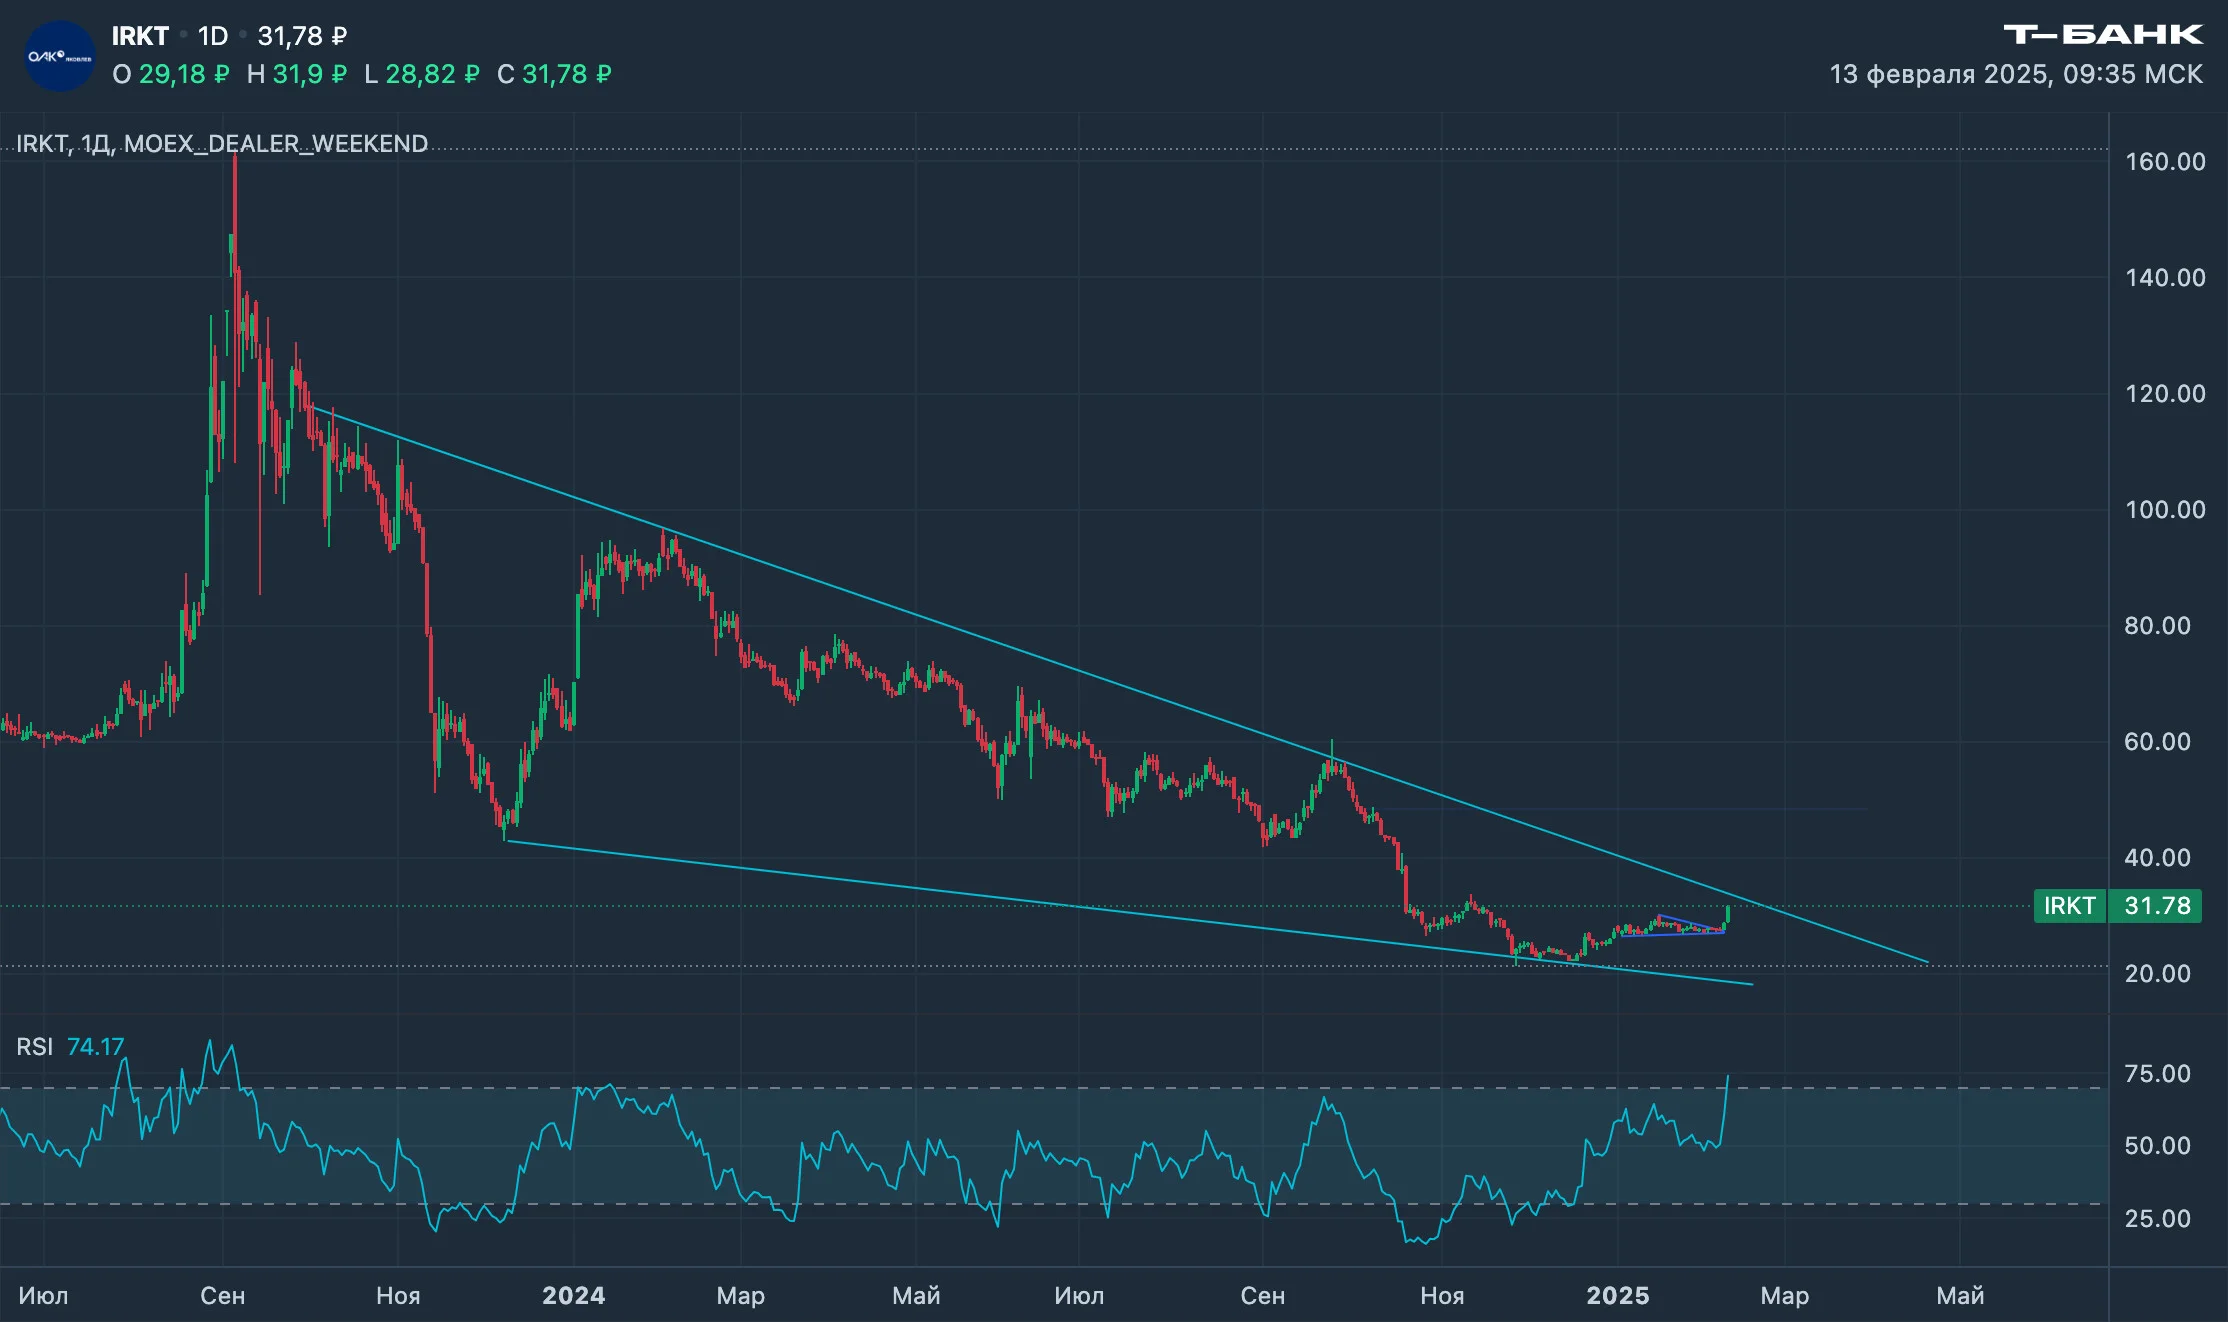Click the 2025 time axis label
Viewport: 2228px width, 1322px height.
pyautogui.click(x=1617, y=1296)
